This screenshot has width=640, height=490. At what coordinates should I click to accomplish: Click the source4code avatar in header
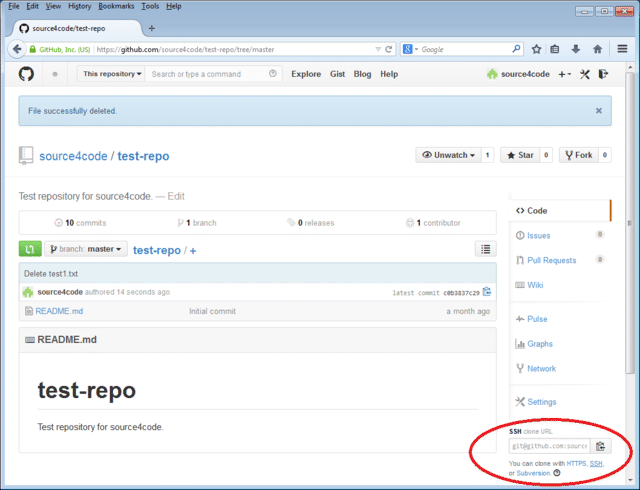pos(492,74)
